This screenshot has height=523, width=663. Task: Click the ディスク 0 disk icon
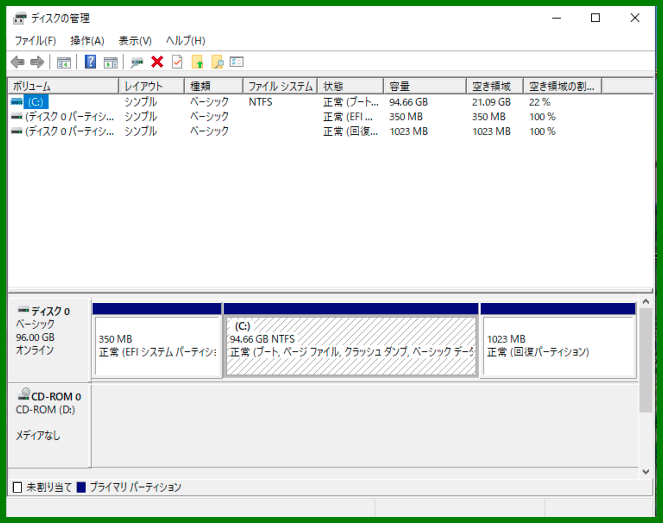pyautogui.click(x=24, y=310)
